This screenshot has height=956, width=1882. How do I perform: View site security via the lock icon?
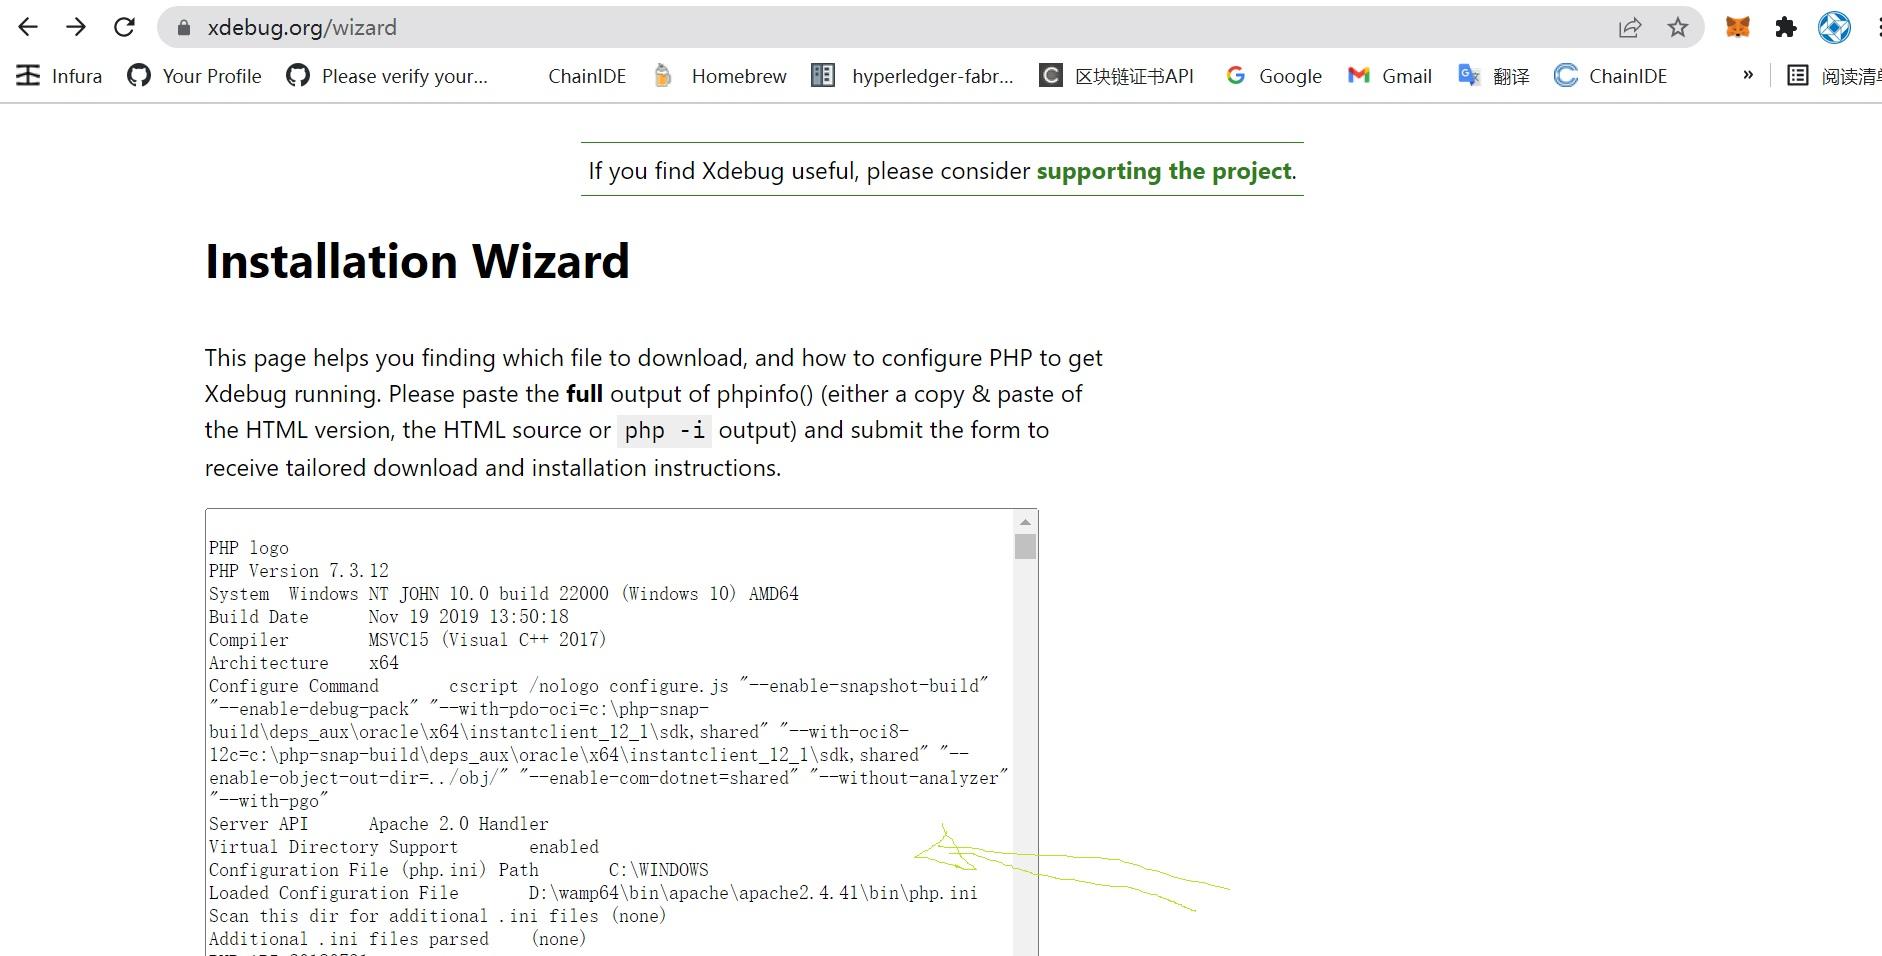click(x=182, y=27)
